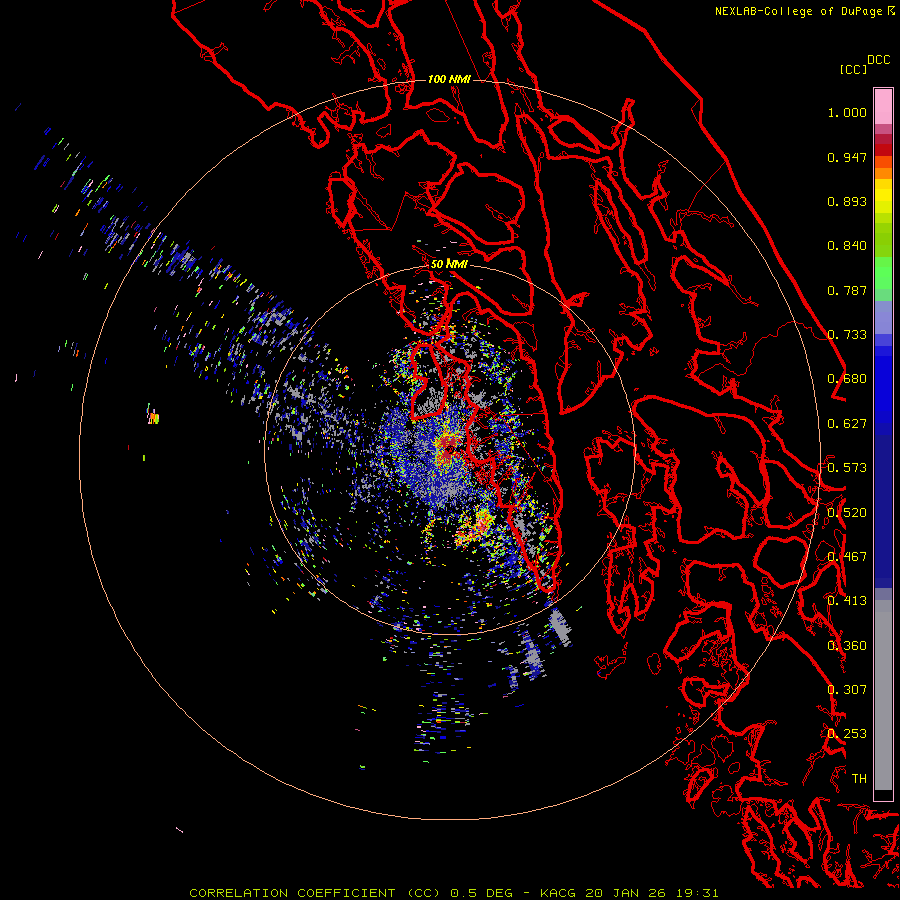900x900 pixels.
Task: Click the 0.573 scale value
Action: [x=847, y=468]
